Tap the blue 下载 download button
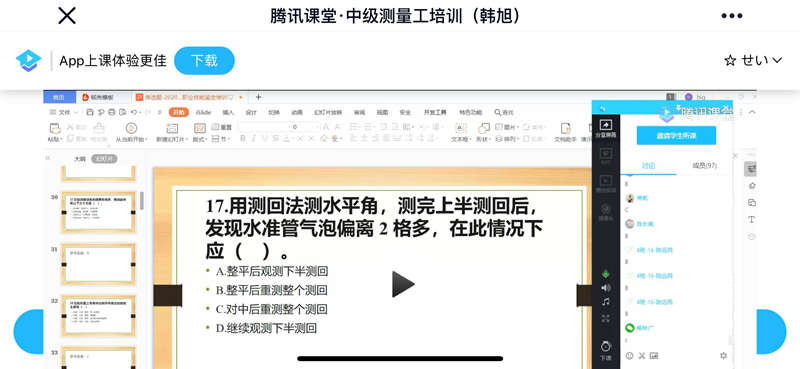 point(204,61)
